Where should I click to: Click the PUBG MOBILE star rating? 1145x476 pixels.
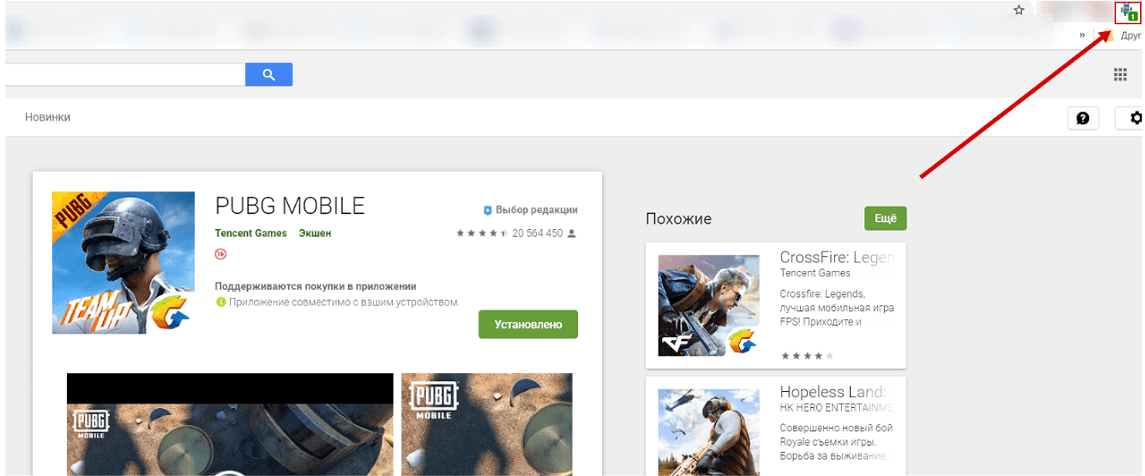pyautogui.click(x=482, y=233)
